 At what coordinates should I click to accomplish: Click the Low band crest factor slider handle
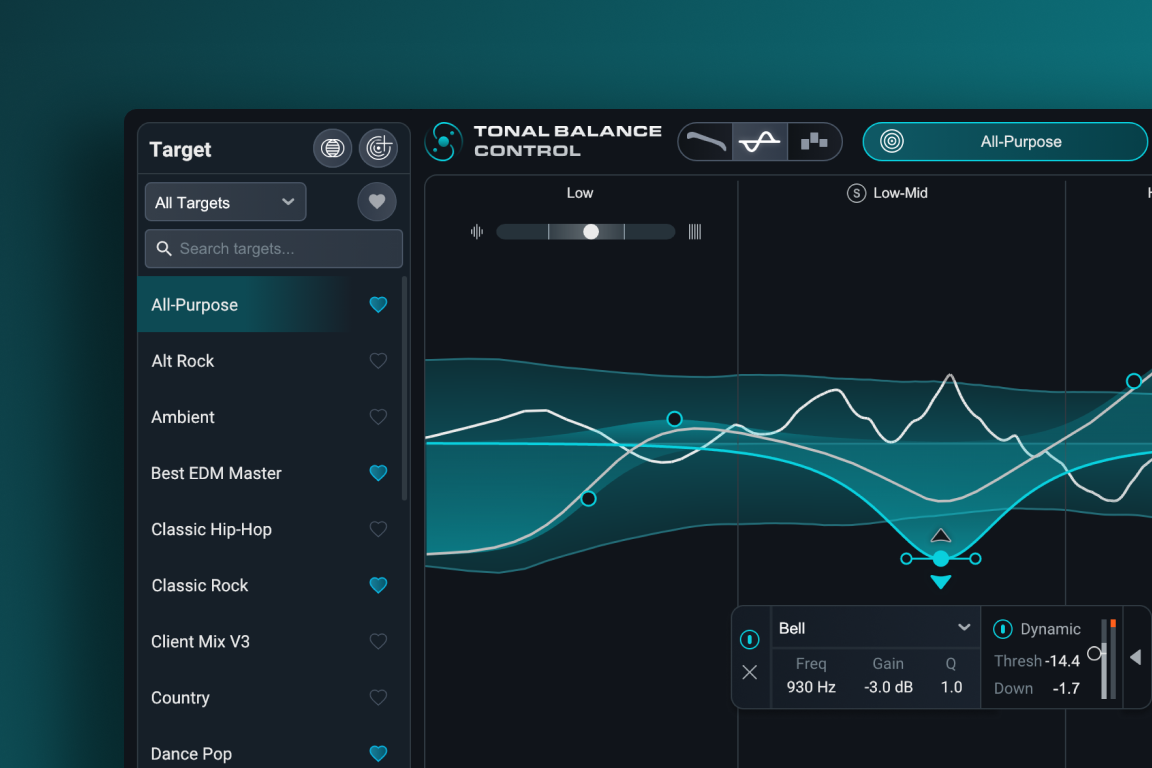coord(591,232)
